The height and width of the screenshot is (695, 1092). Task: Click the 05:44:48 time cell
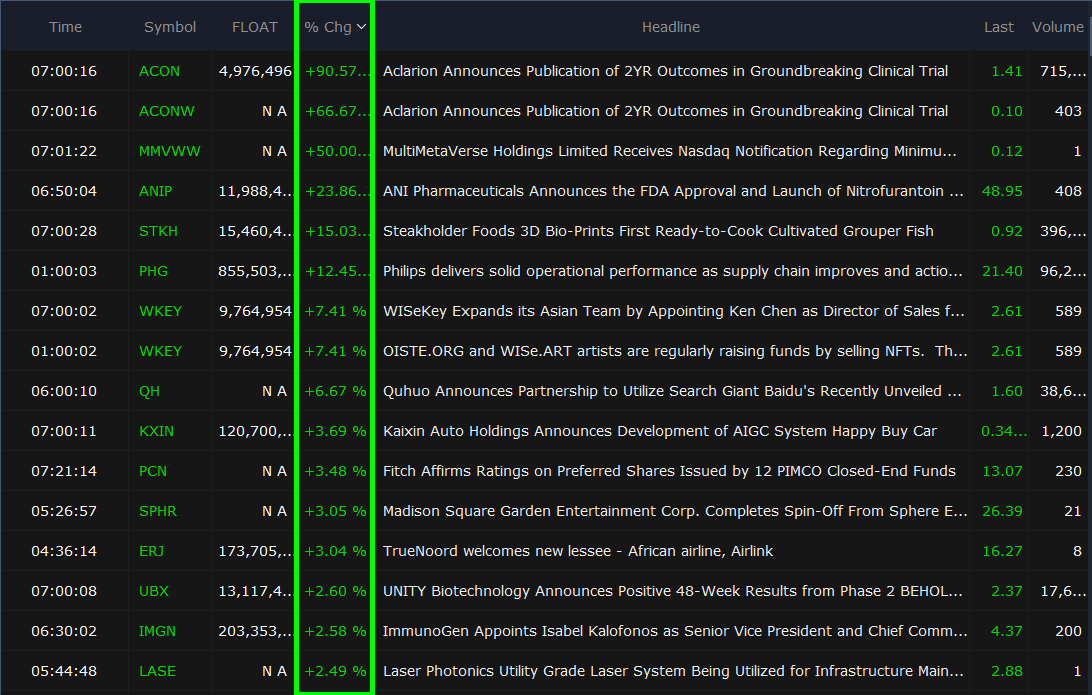(x=64, y=671)
